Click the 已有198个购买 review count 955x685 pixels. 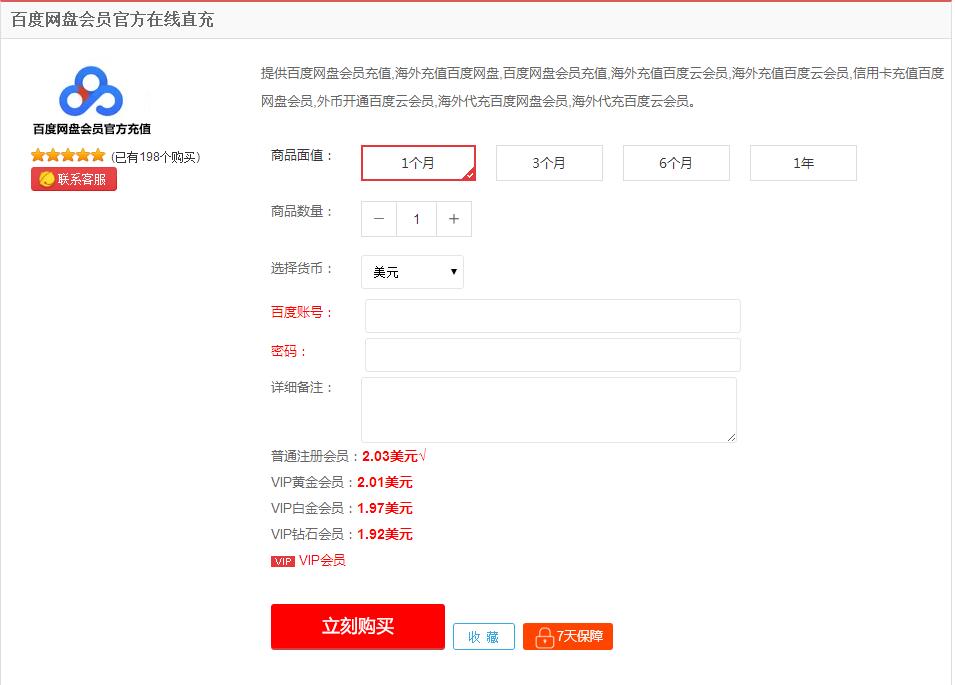point(155,157)
